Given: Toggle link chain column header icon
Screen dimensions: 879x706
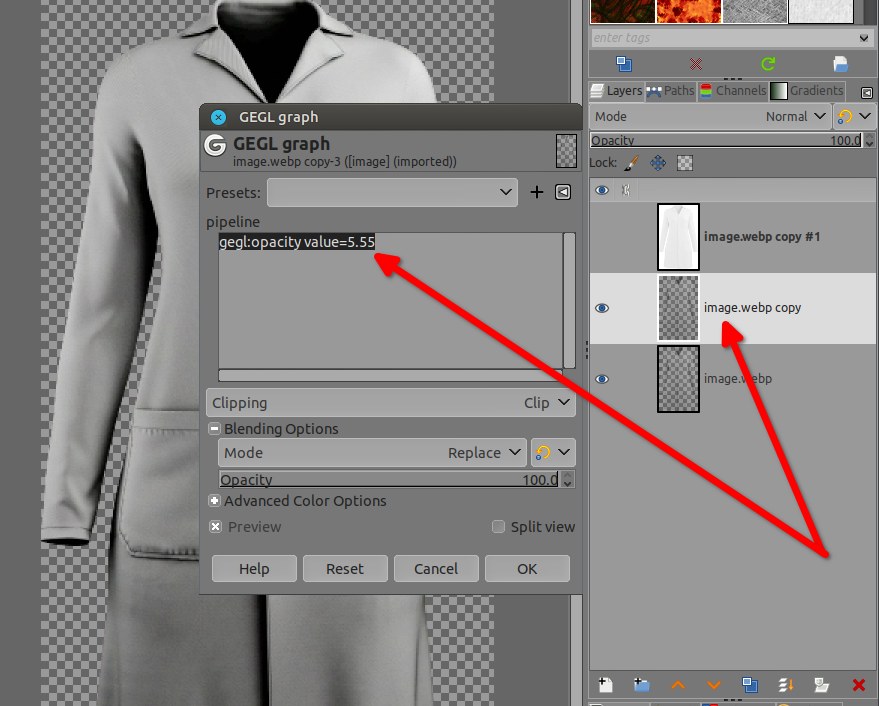Looking at the screenshot, I should 626,190.
